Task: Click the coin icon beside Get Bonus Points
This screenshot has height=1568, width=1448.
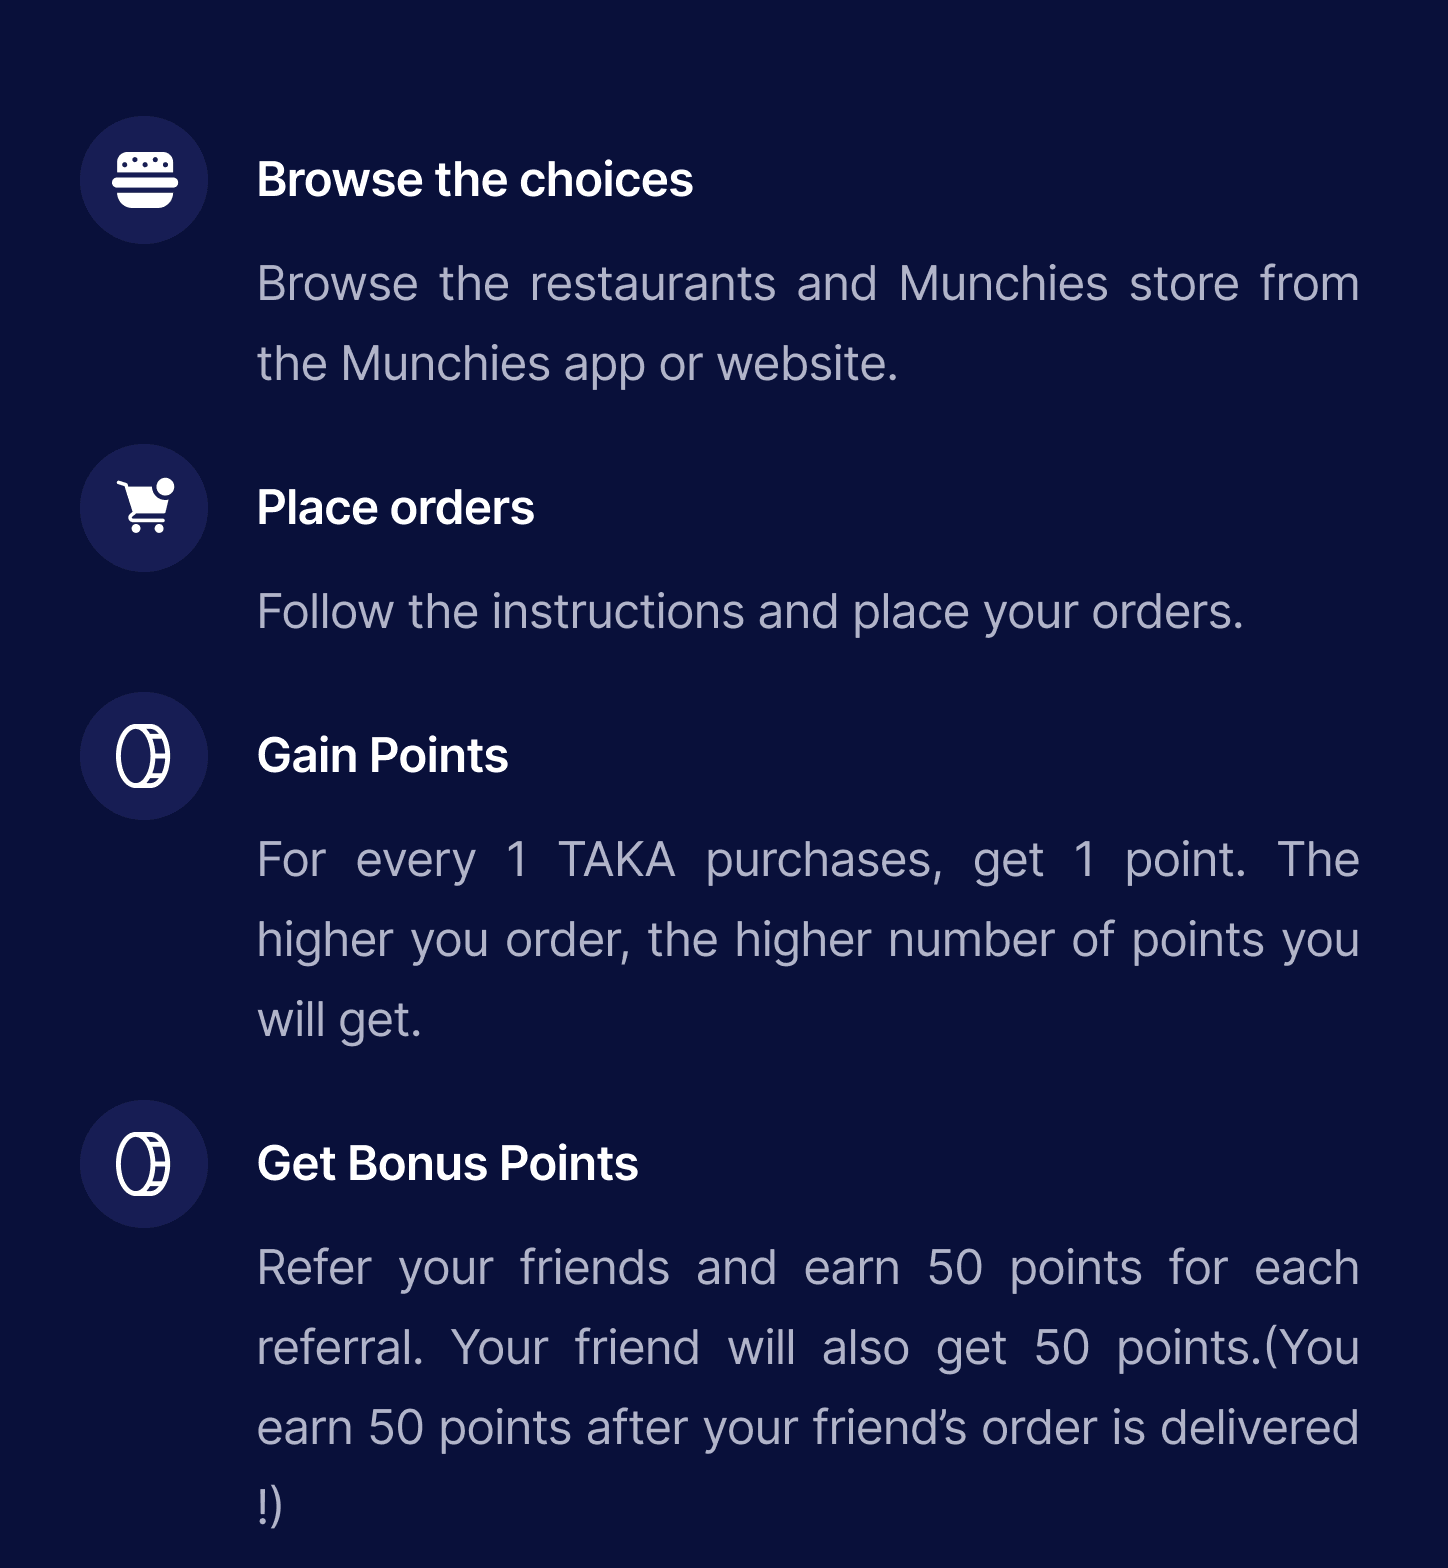Action: [144, 1164]
